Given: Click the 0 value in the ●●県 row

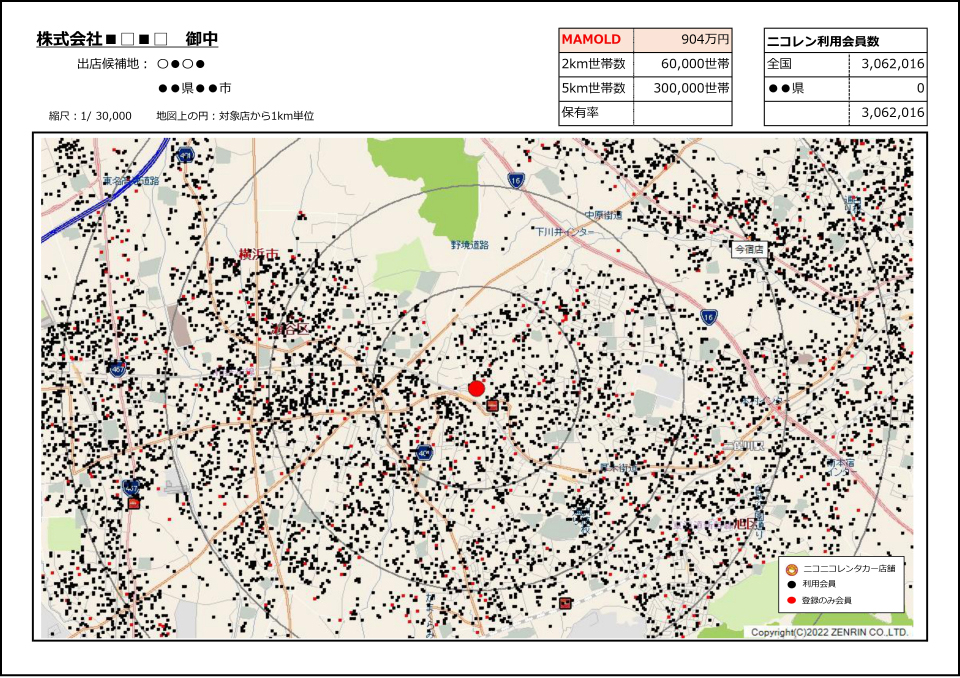Looking at the screenshot, I should (920, 89).
